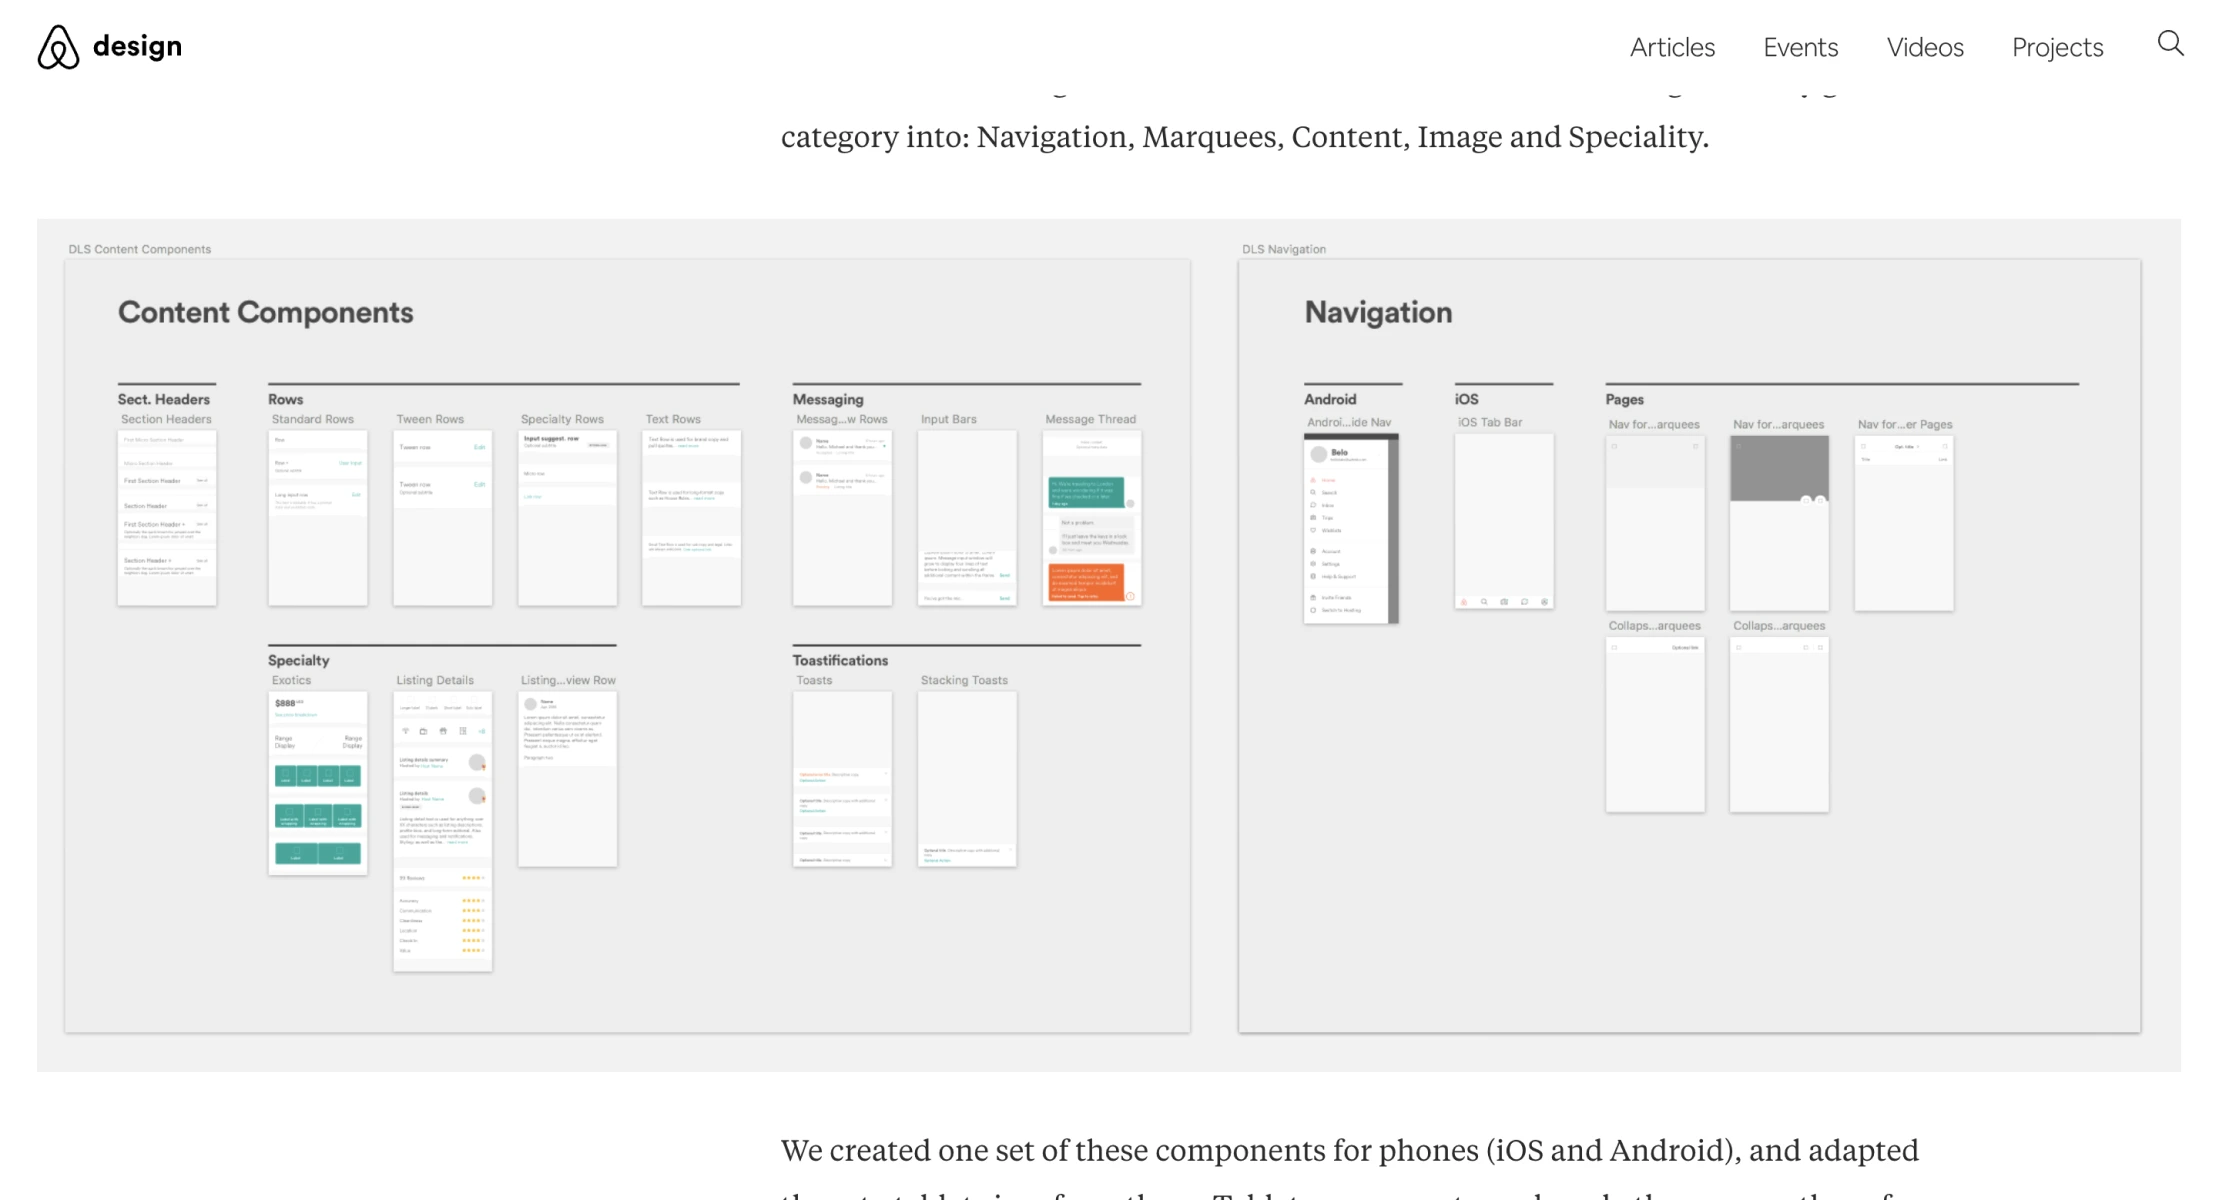Select the highlighted Home item in the Android nav
This screenshot has width=2219, height=1200.
pyautogui.click(x=1328, y=480)
